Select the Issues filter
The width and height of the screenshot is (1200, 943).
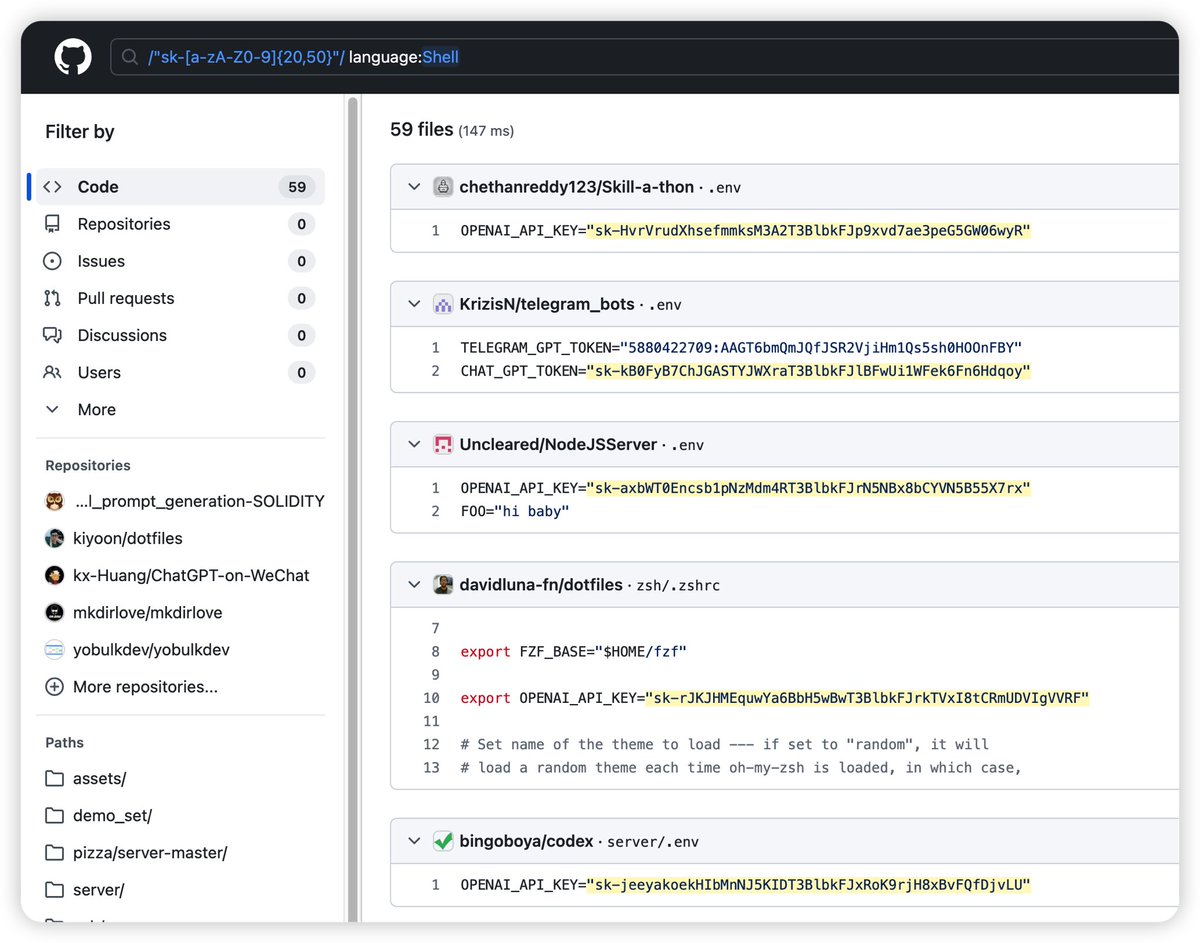(180, 261)
